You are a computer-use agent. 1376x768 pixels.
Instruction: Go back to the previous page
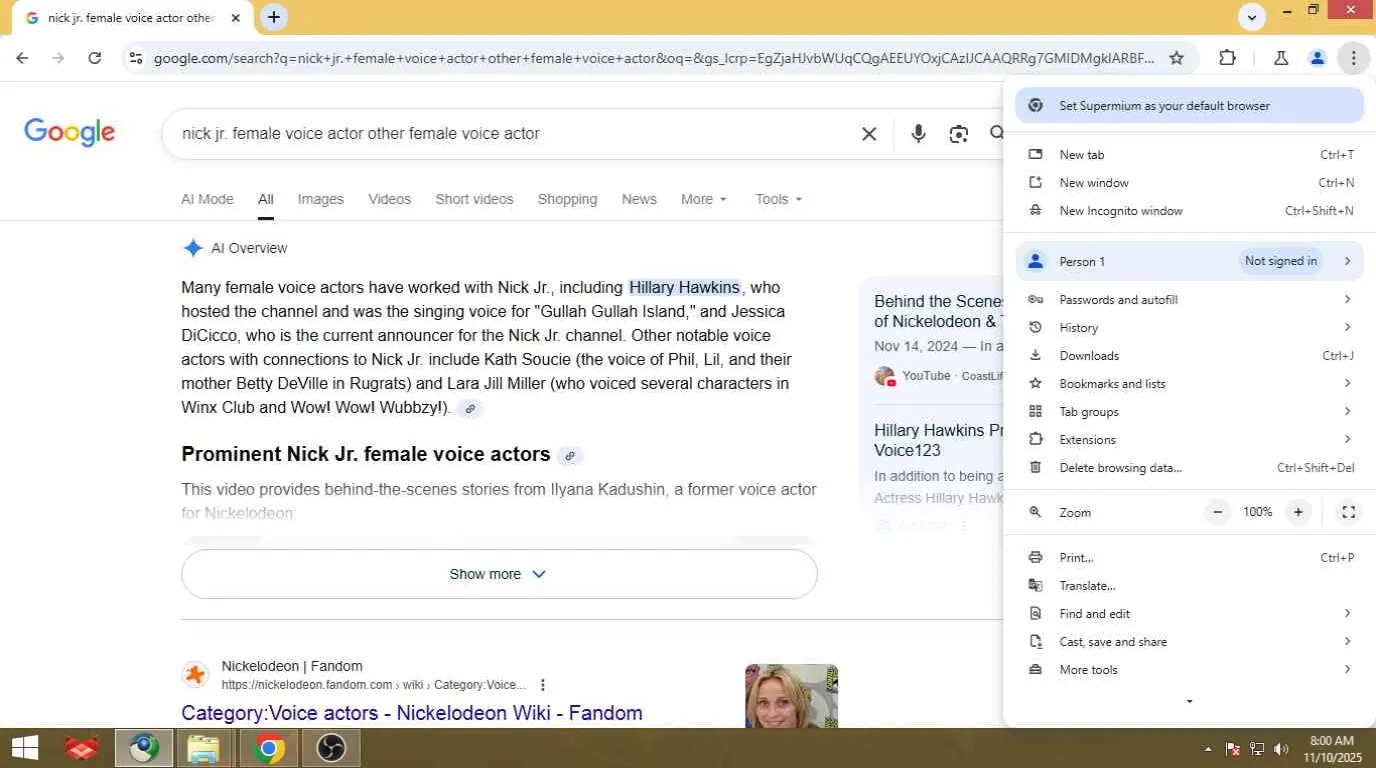tap(22, 58)
